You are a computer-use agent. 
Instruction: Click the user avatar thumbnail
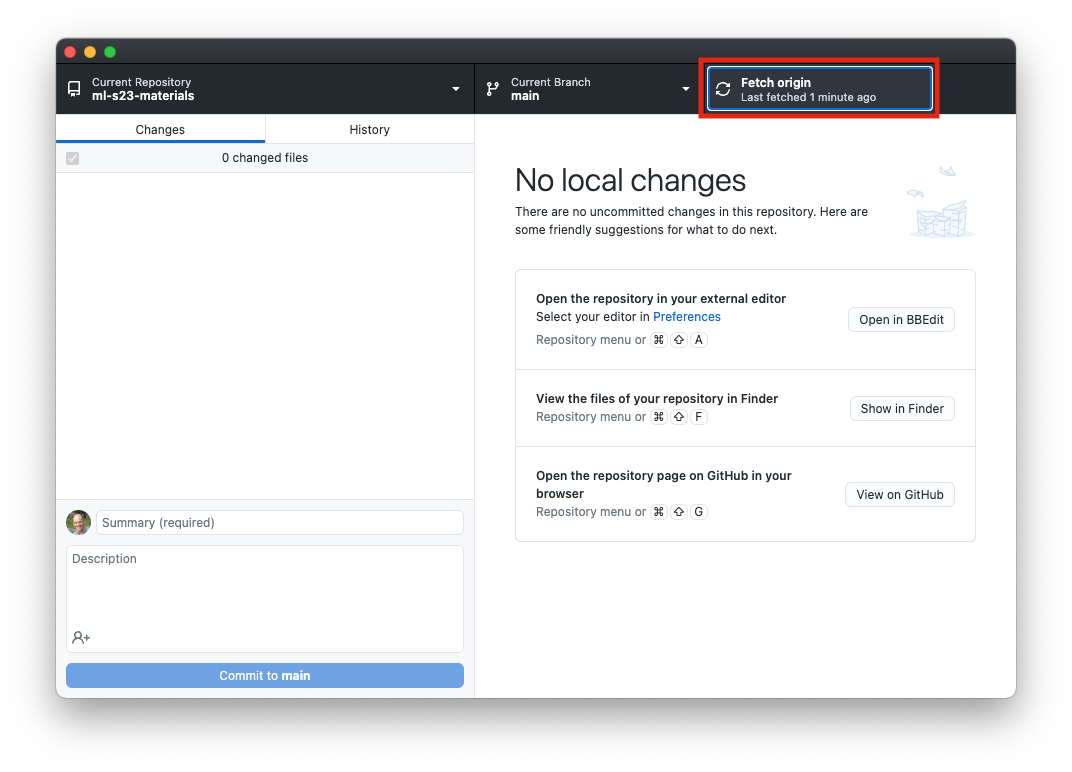coord(78,522)
